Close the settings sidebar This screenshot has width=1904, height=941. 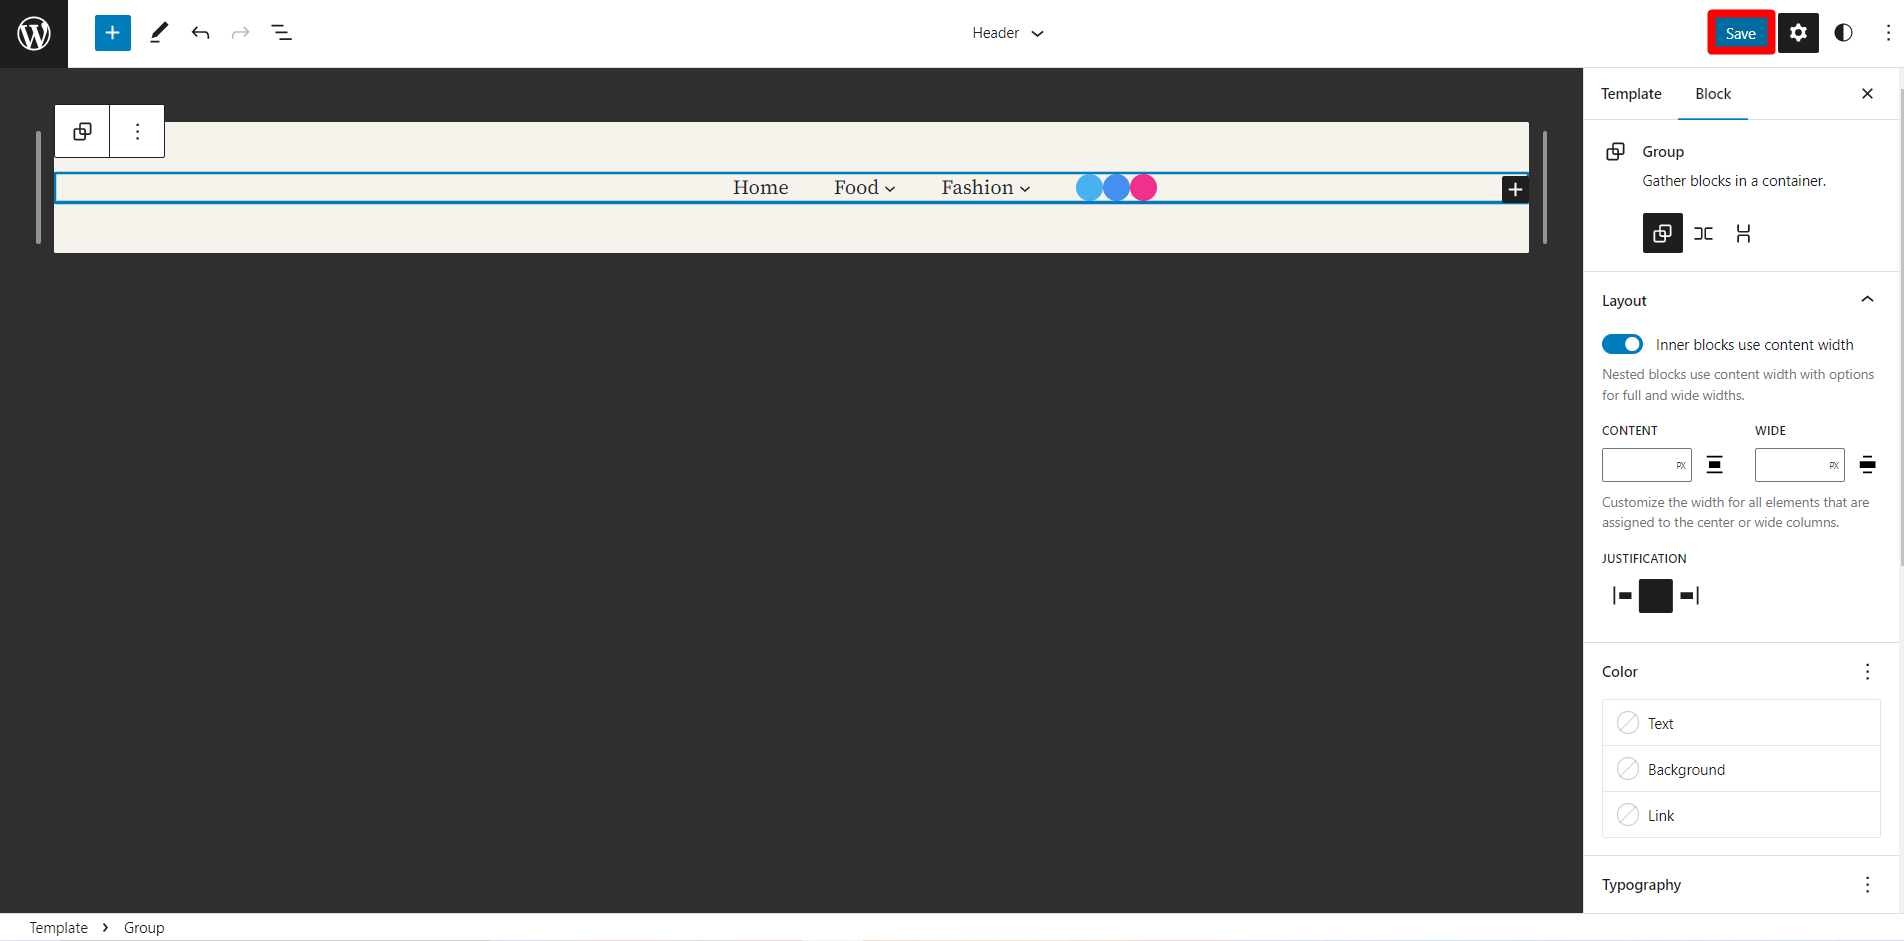[x=1867, y=93]
